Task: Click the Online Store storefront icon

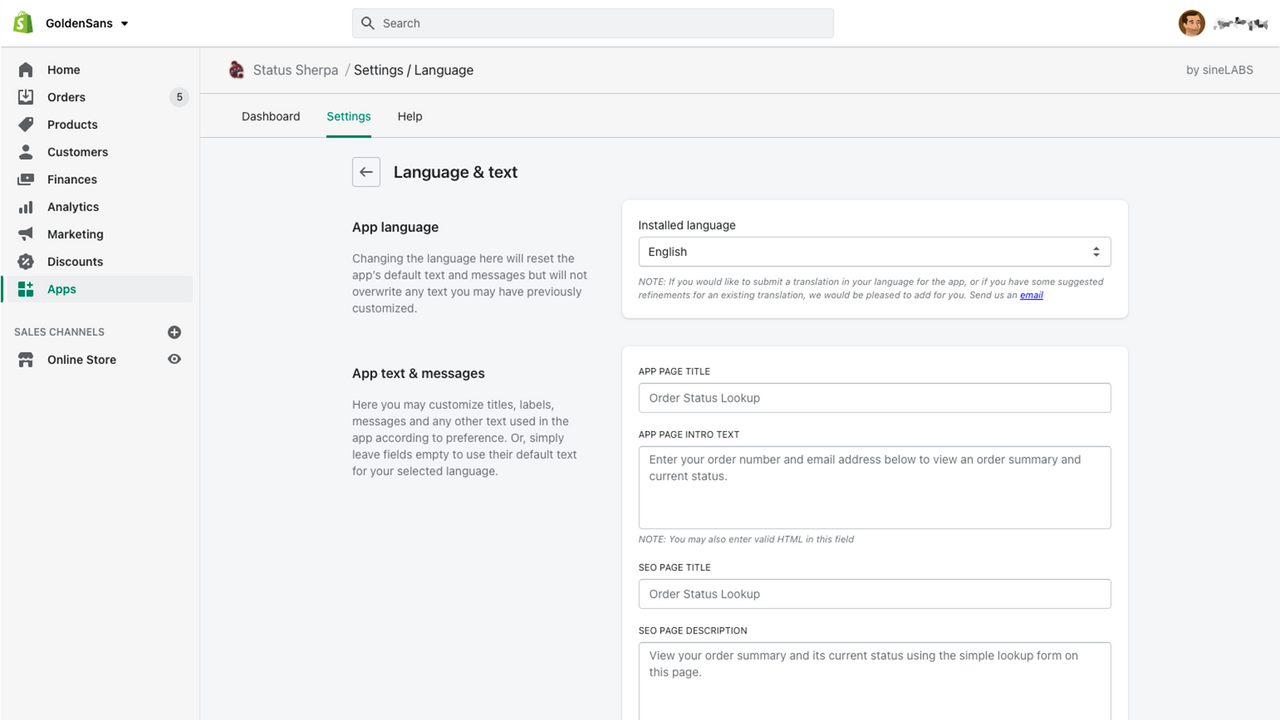Action: pos(26,360)
